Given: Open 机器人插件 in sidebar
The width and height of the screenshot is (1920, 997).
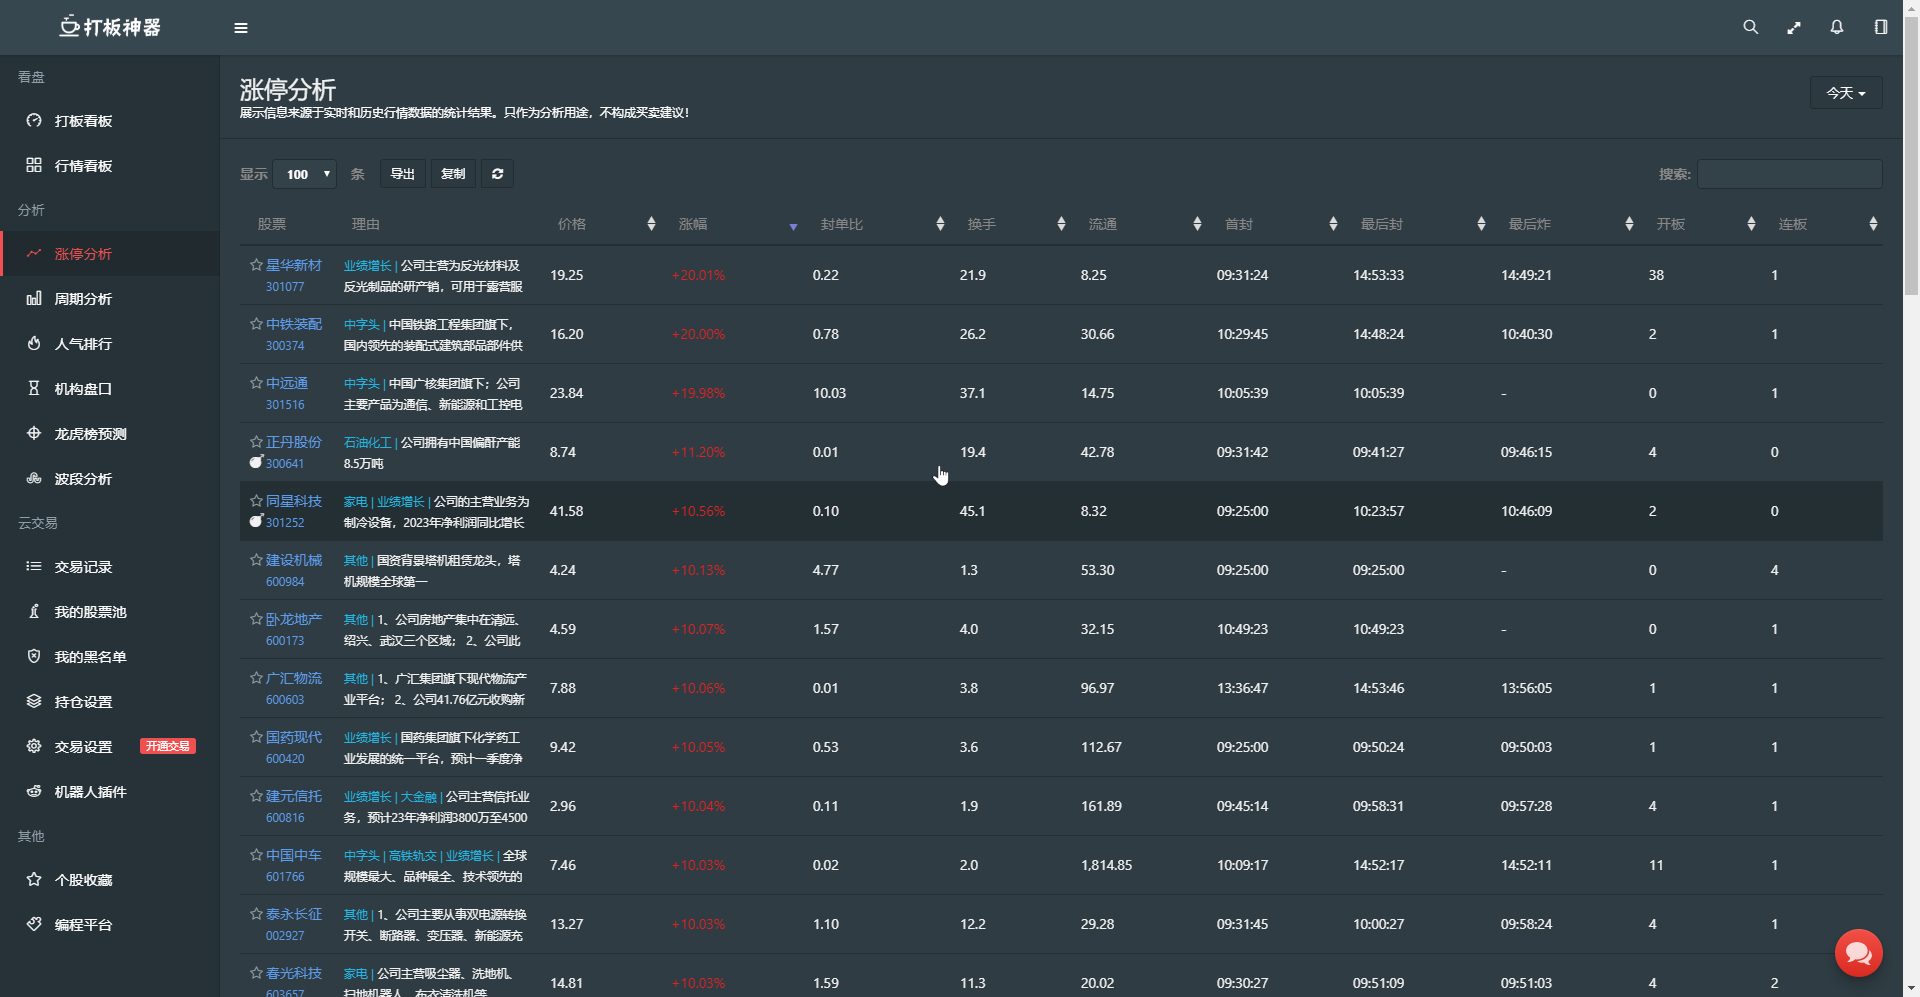Looking at the screenshot, I should pos(110,792).
